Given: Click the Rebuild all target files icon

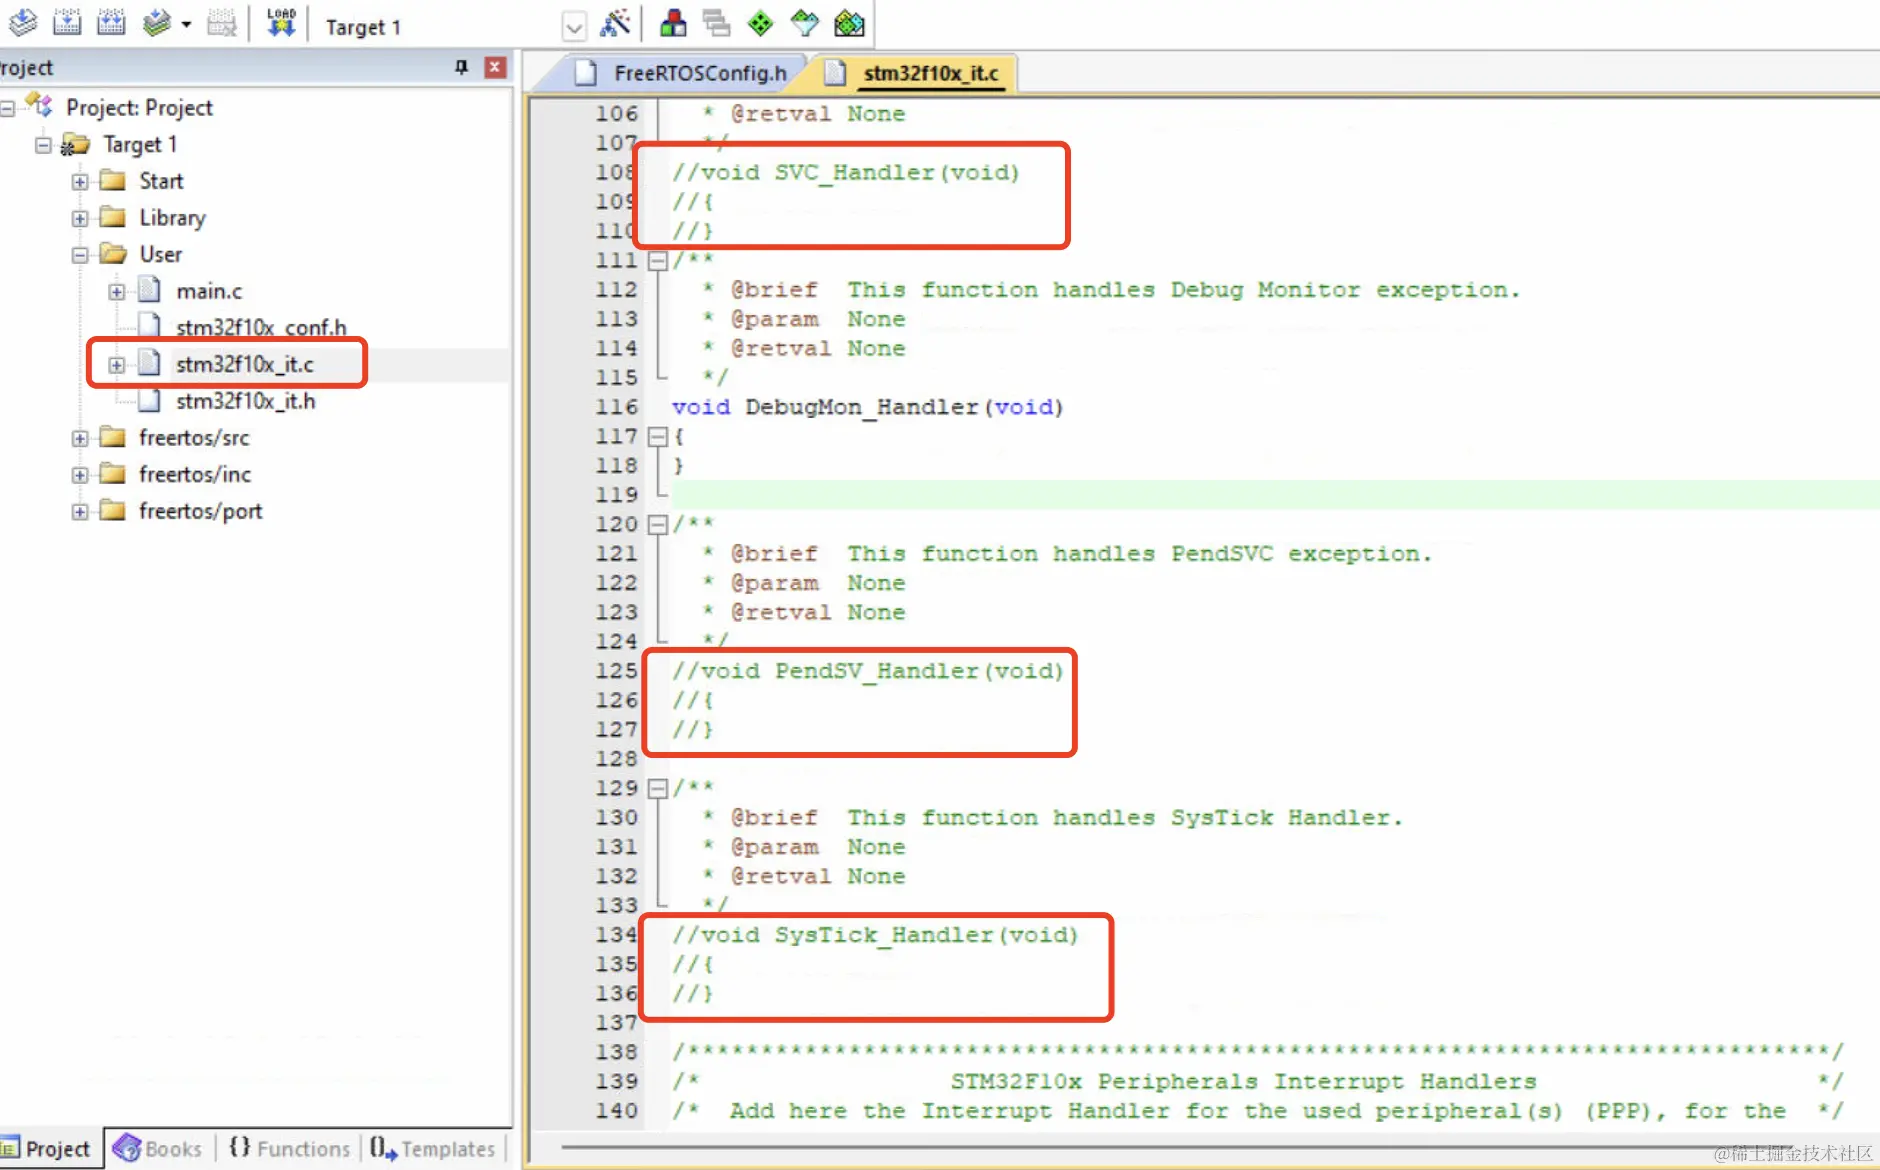Looking at the screenshot, I should [111, 23].
